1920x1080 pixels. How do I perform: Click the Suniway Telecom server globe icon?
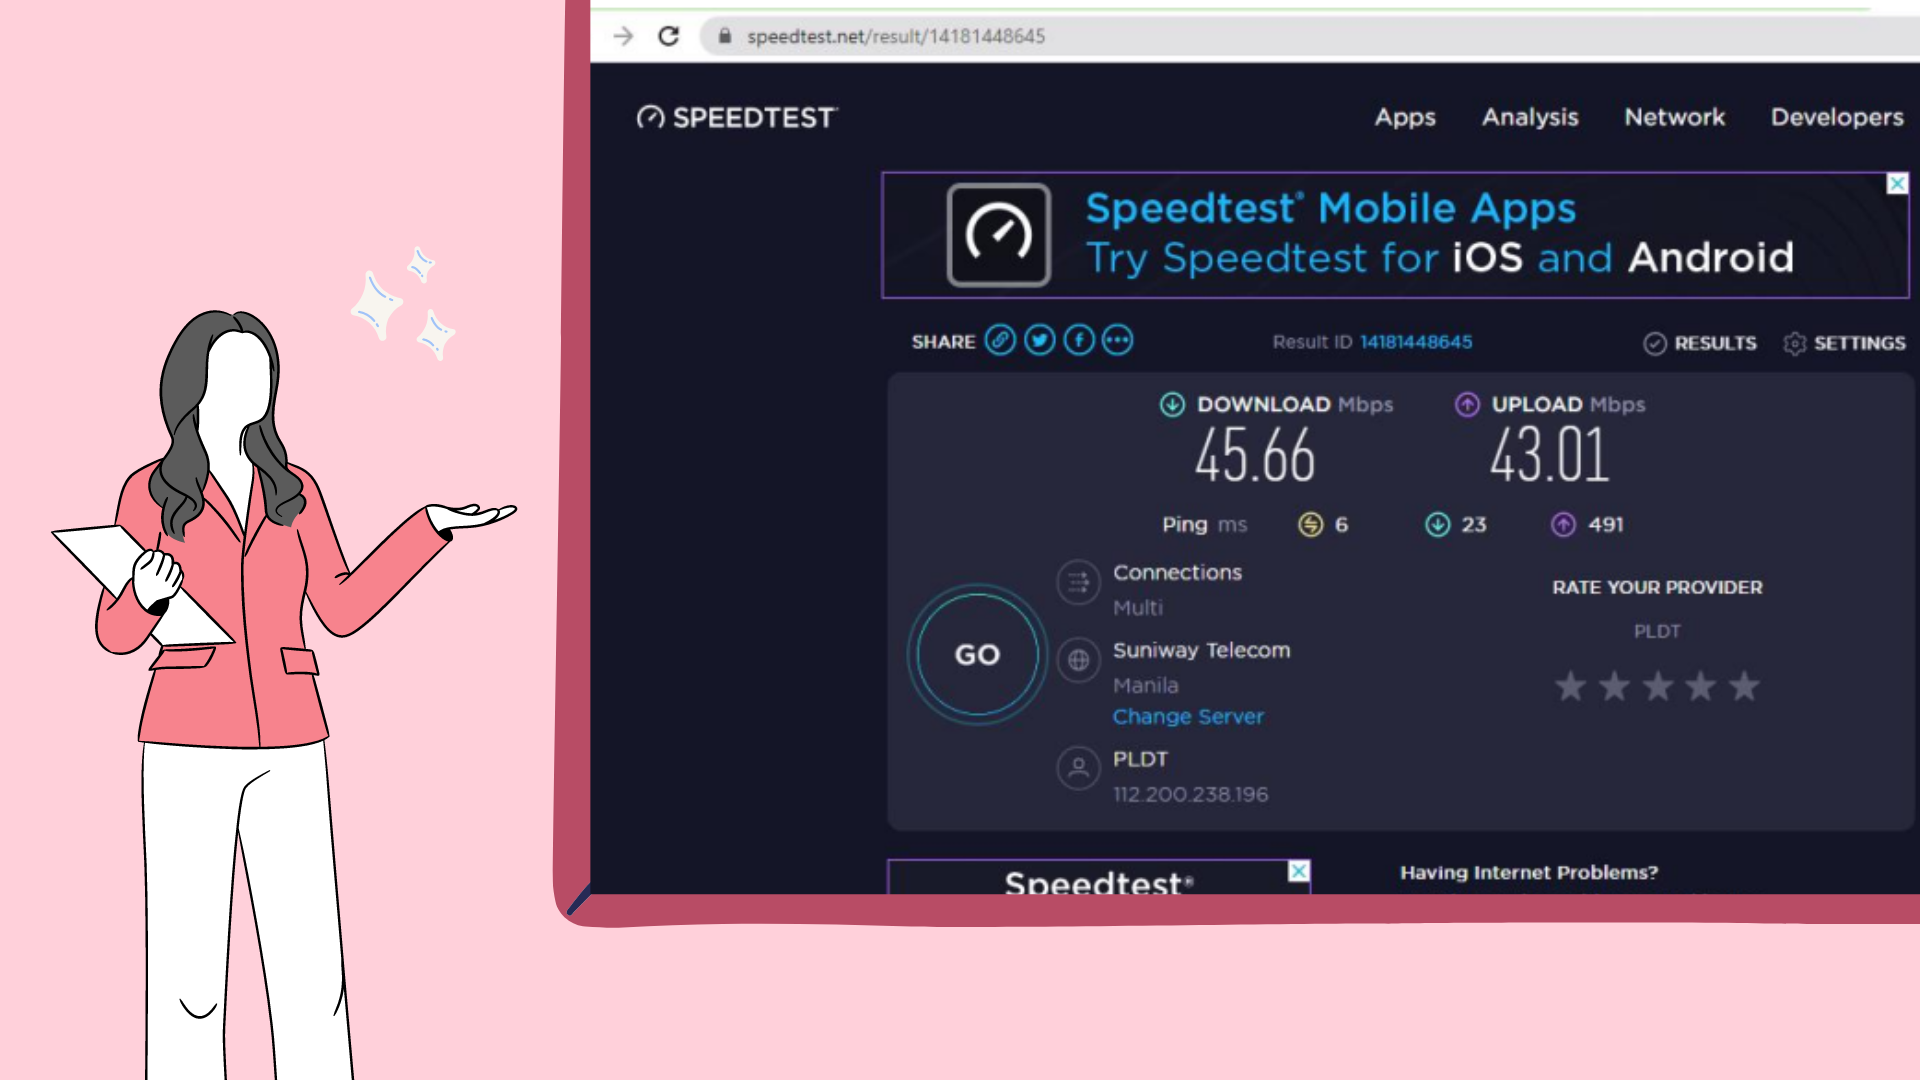pyautogui.click(x=1078, y=660)
